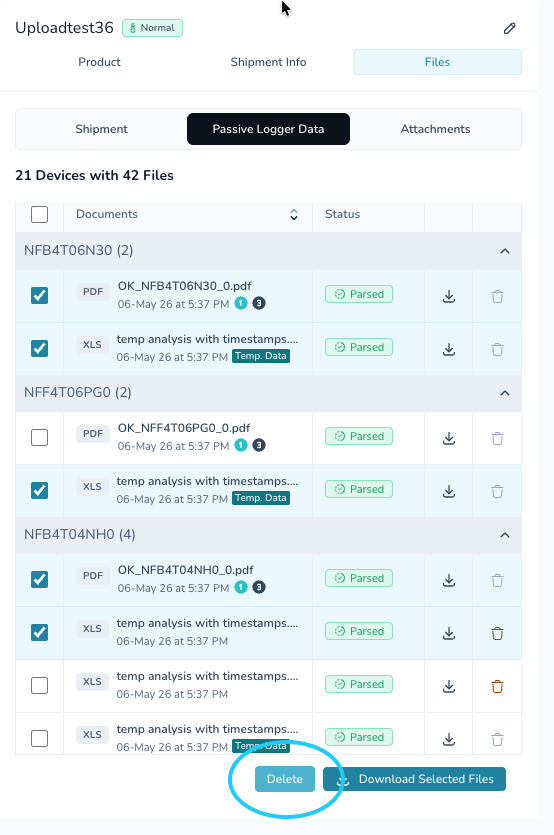
Task: Click Download Selected Files button
Action: tap(414, 779)
